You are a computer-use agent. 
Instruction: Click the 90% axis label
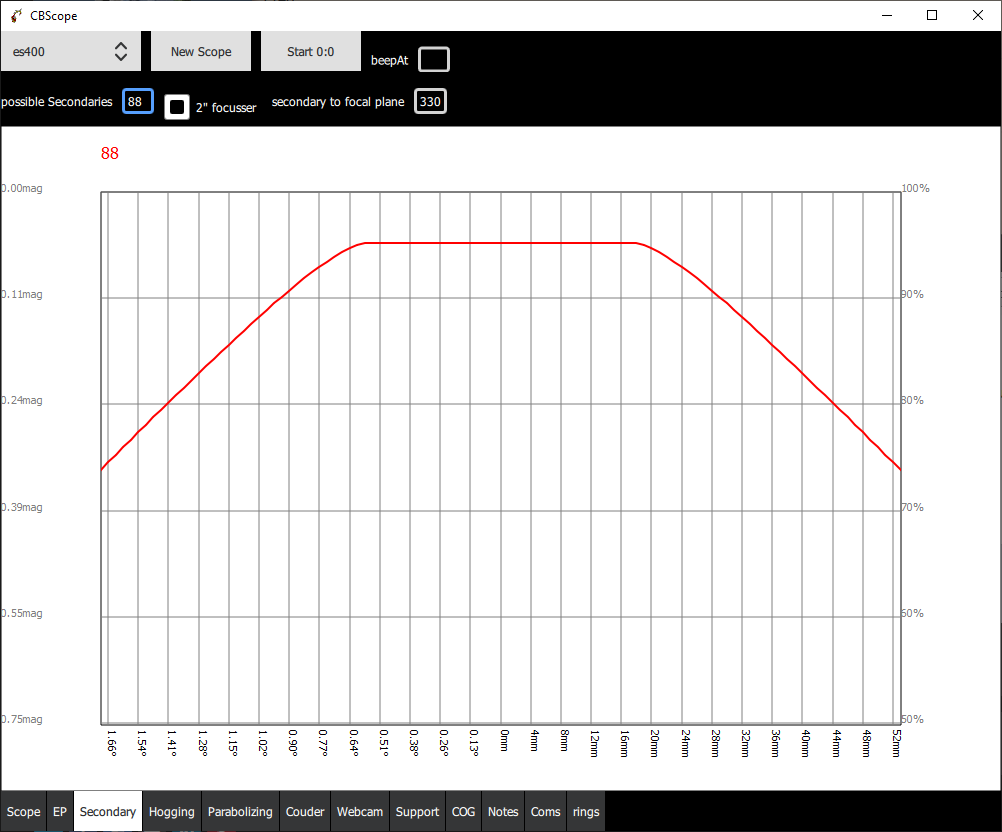click(913, 295)
